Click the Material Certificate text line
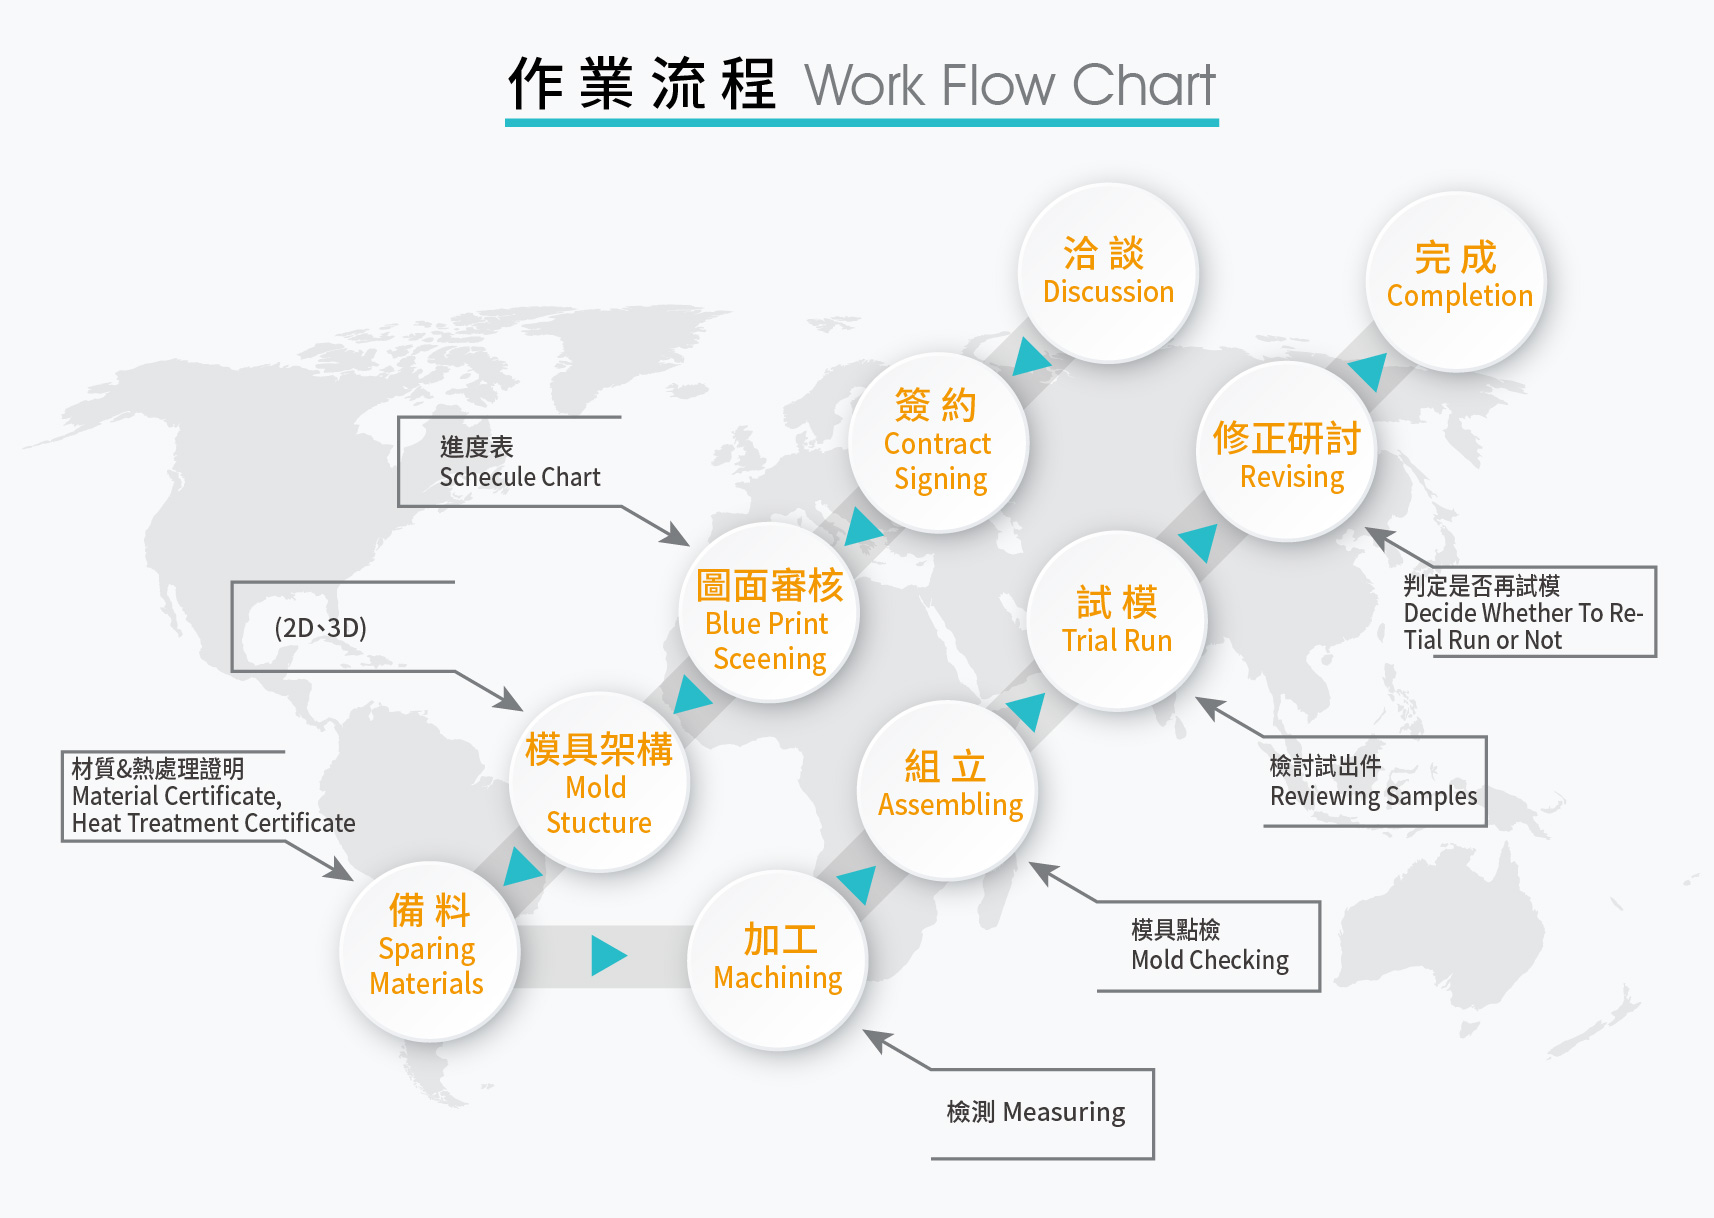This screenshot has width=1714, height=1218. (x=177, y=796)
